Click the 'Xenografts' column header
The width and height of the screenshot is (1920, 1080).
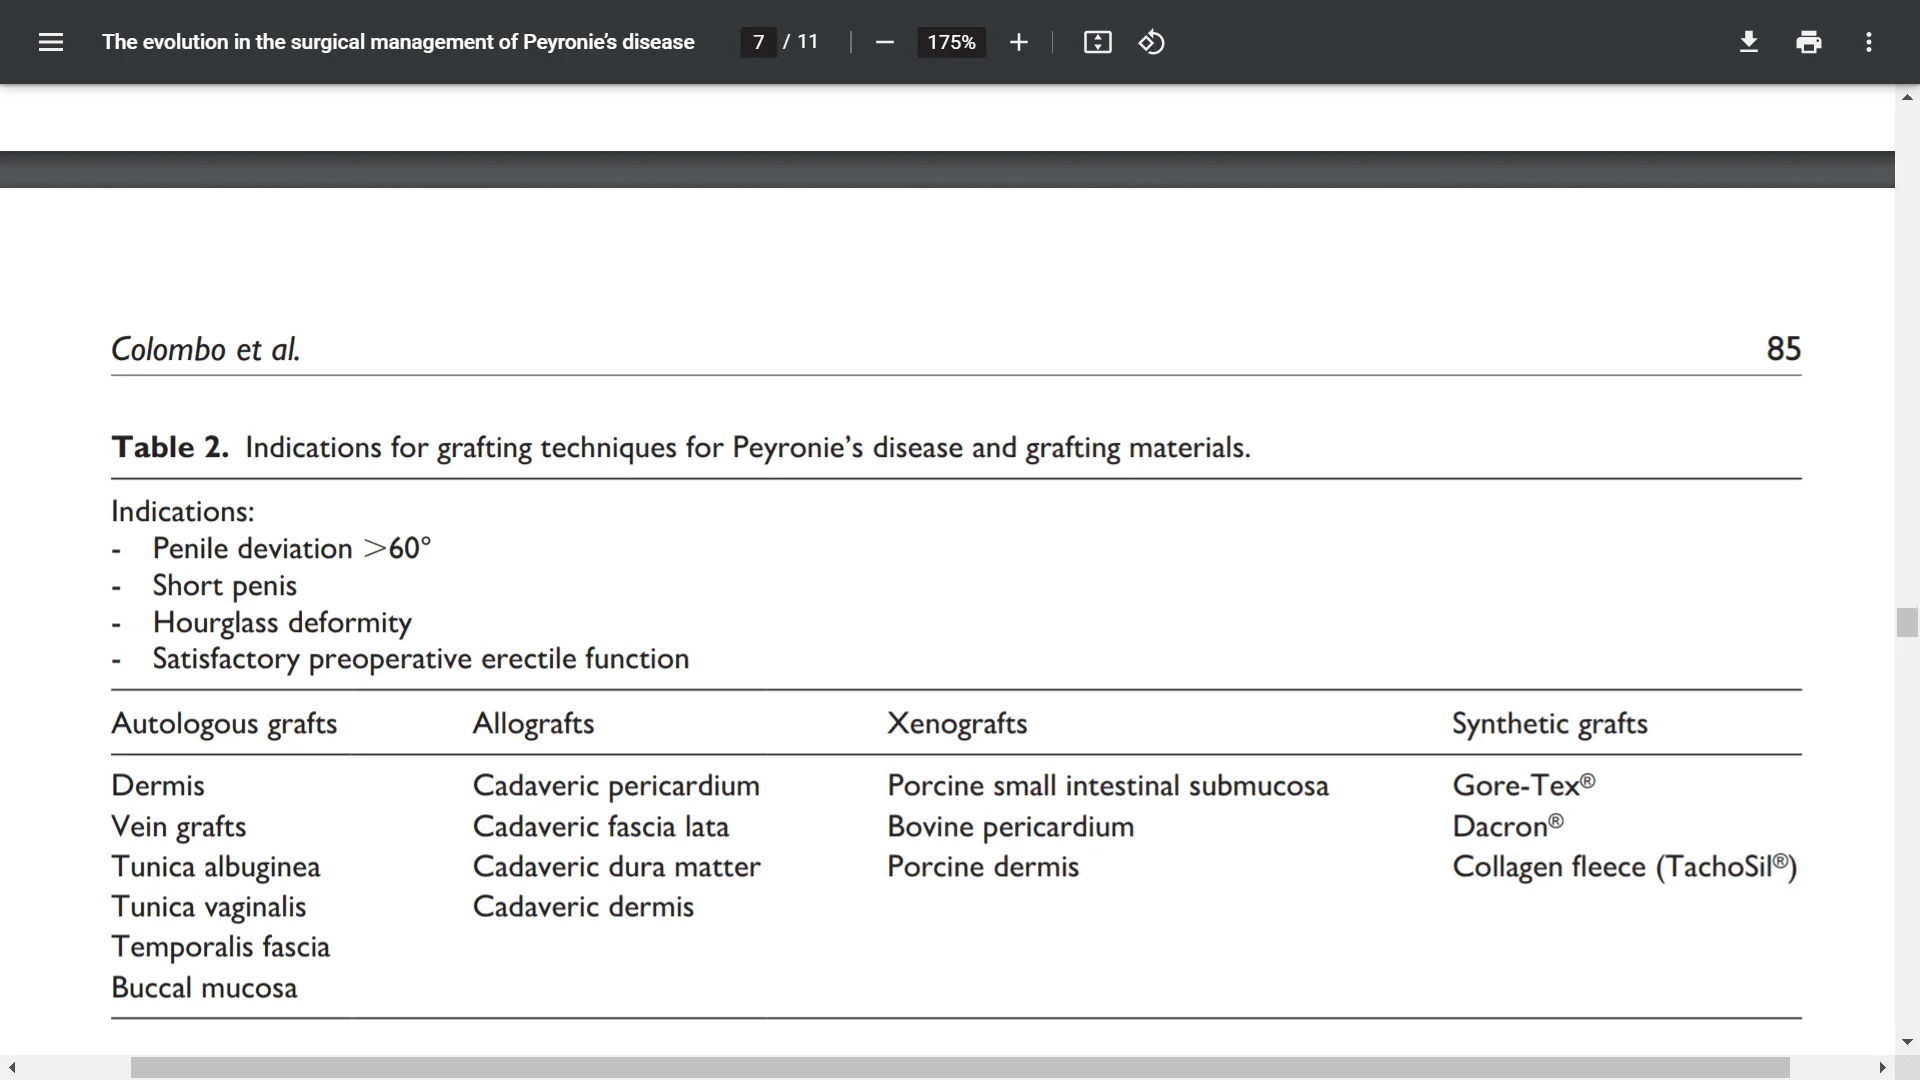point(957,723)
